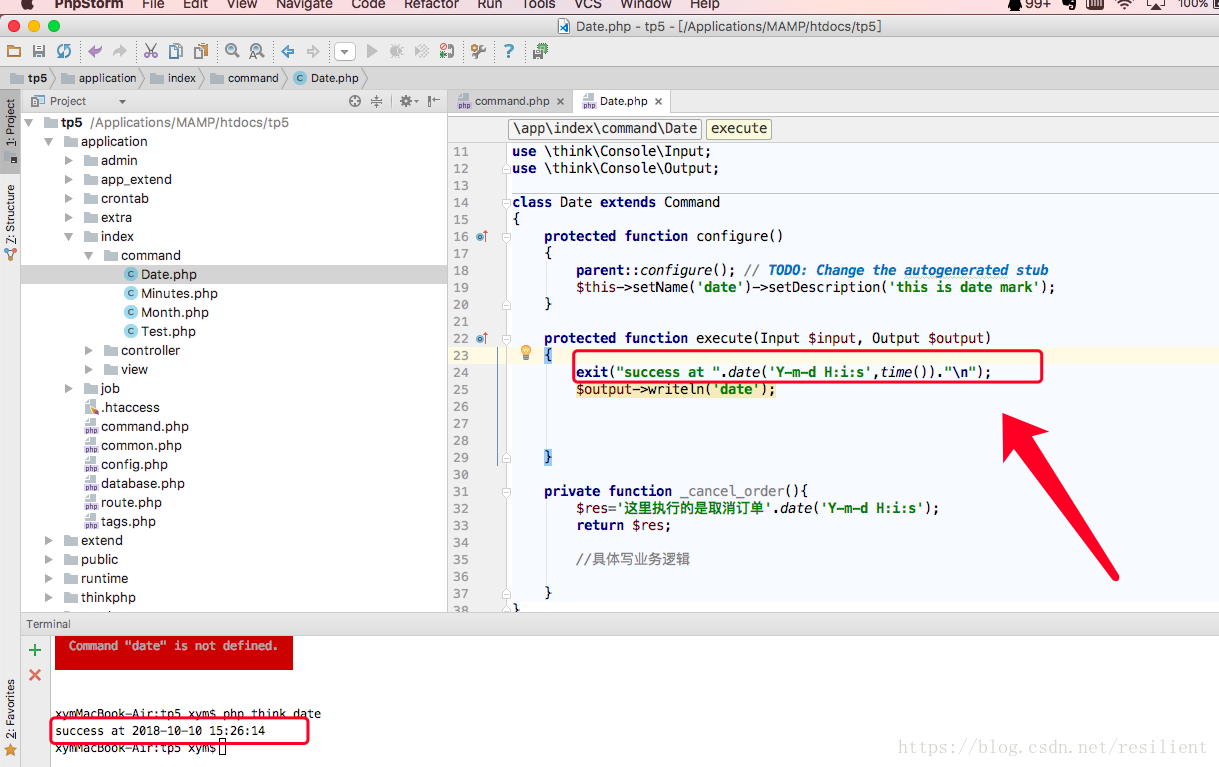Viewport: 1219px width, 767px height.
Task: Collapse the application folder
Action: tap(49, 141)
